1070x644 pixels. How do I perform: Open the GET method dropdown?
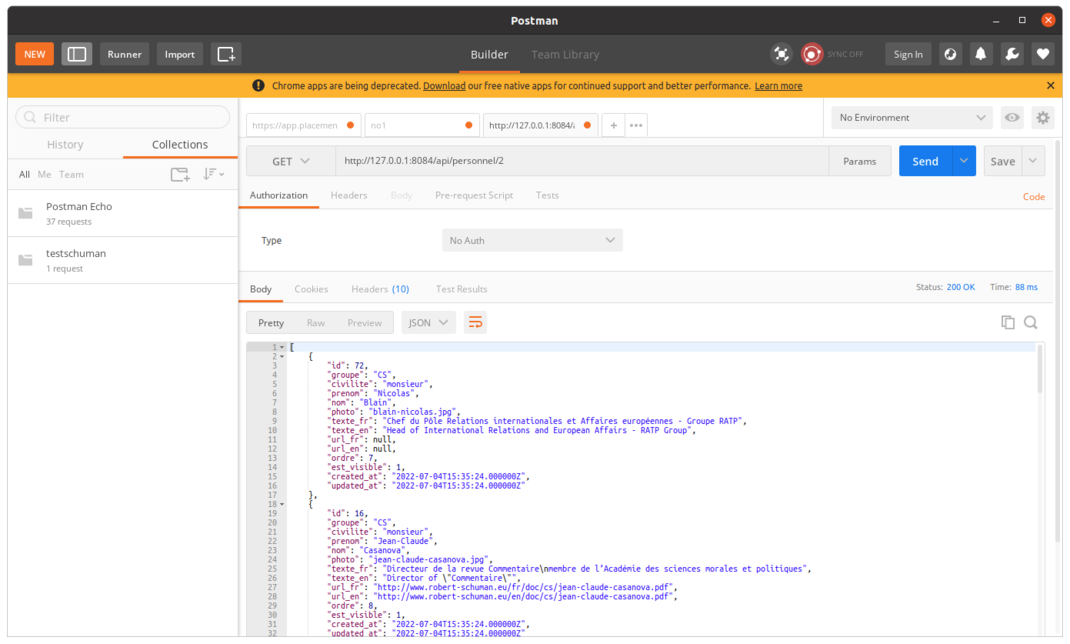point(291,161)
